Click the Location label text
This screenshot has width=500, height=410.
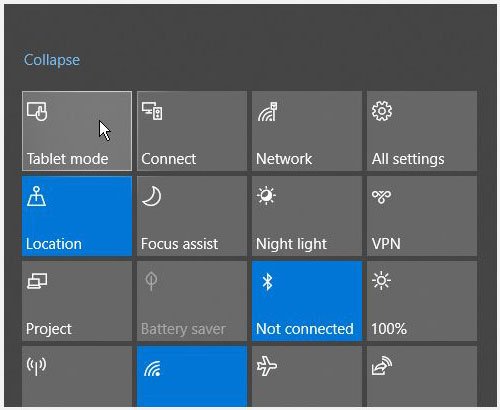54,244
